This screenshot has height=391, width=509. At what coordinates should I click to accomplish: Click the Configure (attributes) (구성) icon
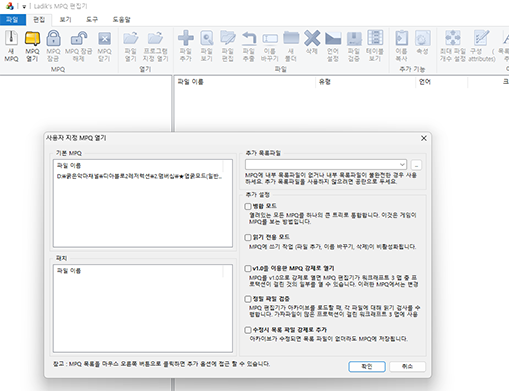point(481,38)
